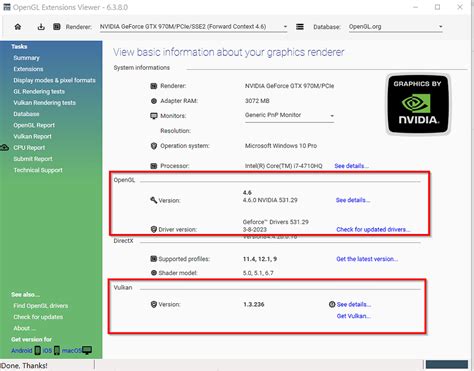Open the Database task in sidebar
This screenshot has width=474, height=371.
pyautogui.click(x=26, y=114)
